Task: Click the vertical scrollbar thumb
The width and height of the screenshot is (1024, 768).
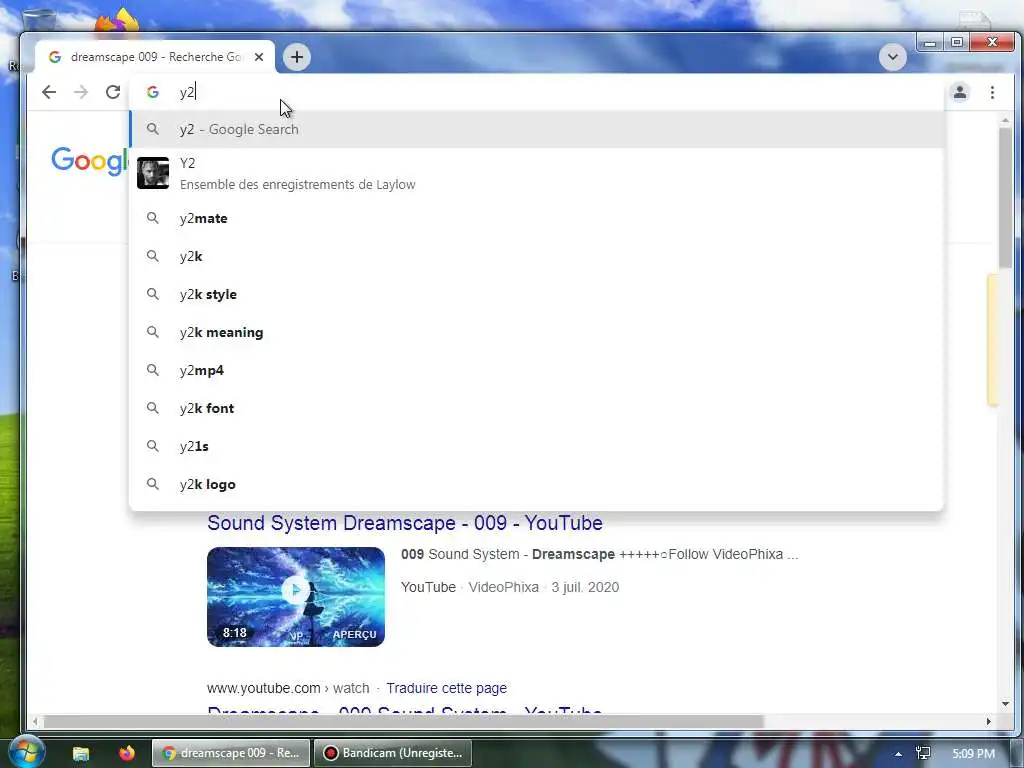Action: pyautogui.click(x=1005, y=197)
